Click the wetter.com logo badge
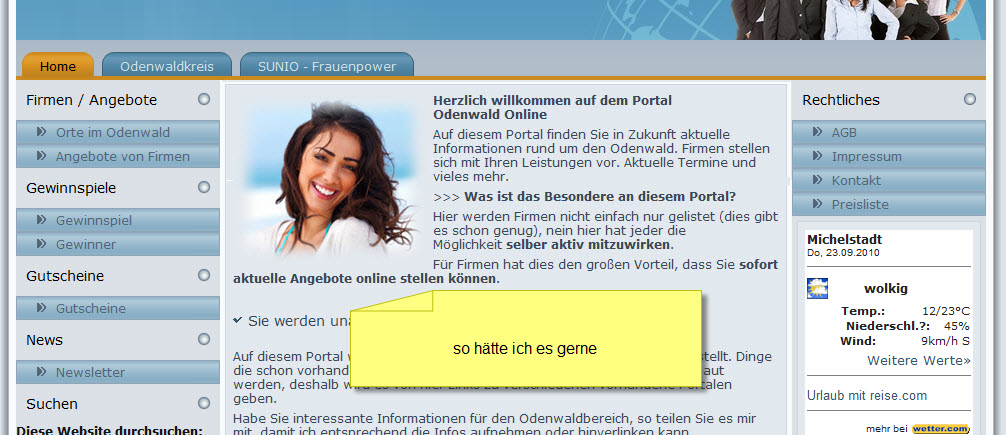The image size is (1006, 435). (940, 429)
